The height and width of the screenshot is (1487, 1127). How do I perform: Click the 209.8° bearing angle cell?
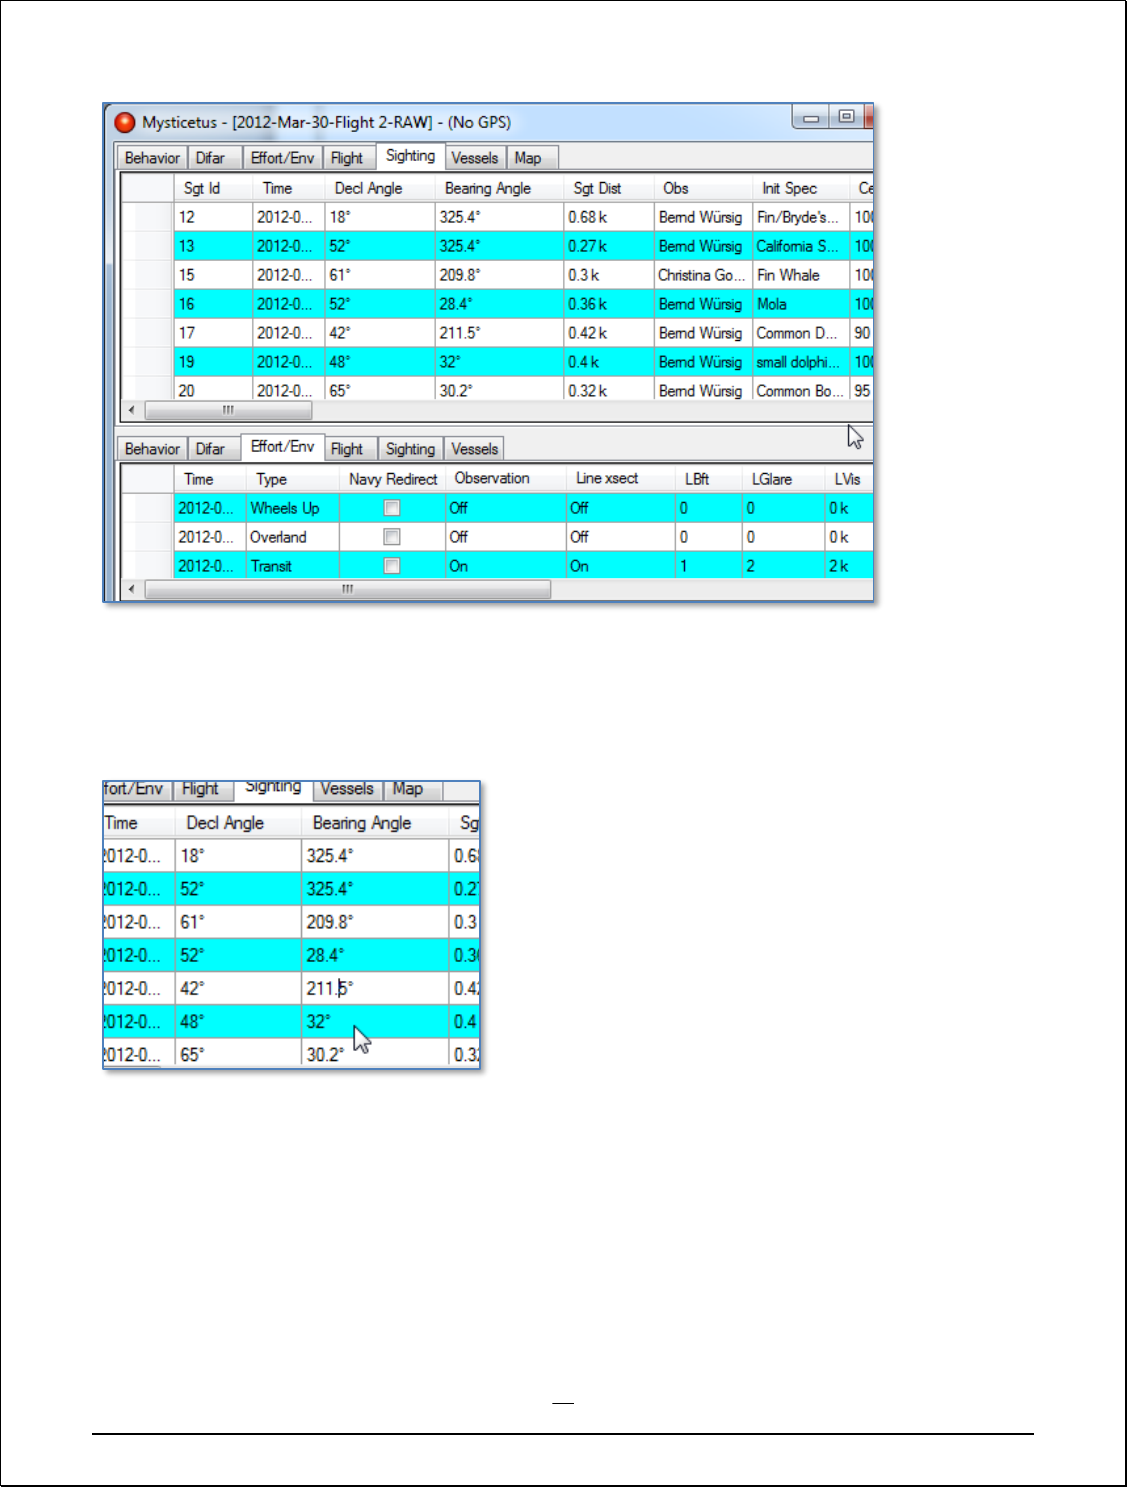tap(499, 275)
